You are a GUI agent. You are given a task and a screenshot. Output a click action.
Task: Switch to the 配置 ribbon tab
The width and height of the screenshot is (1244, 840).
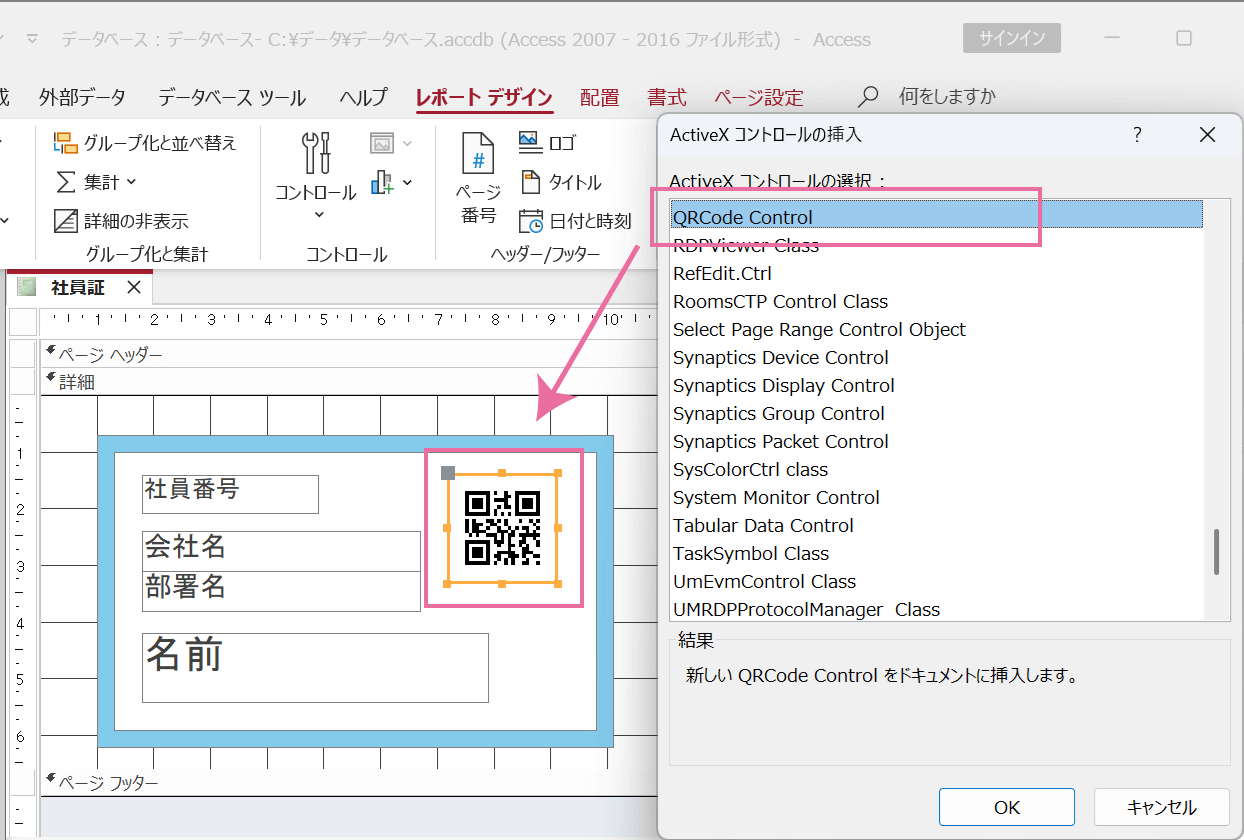point(598,97)
